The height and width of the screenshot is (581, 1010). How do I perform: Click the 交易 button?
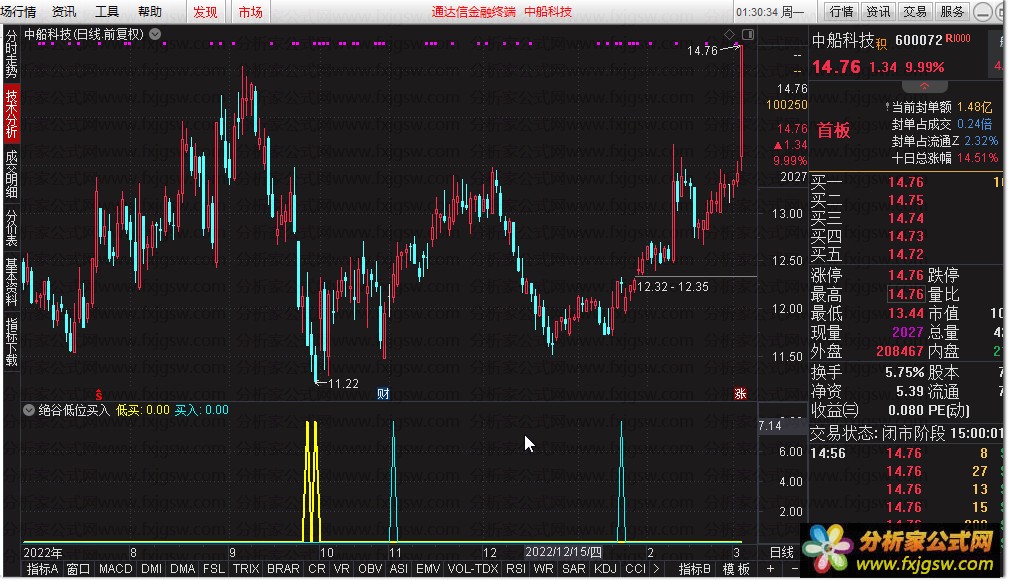(915, 12)
